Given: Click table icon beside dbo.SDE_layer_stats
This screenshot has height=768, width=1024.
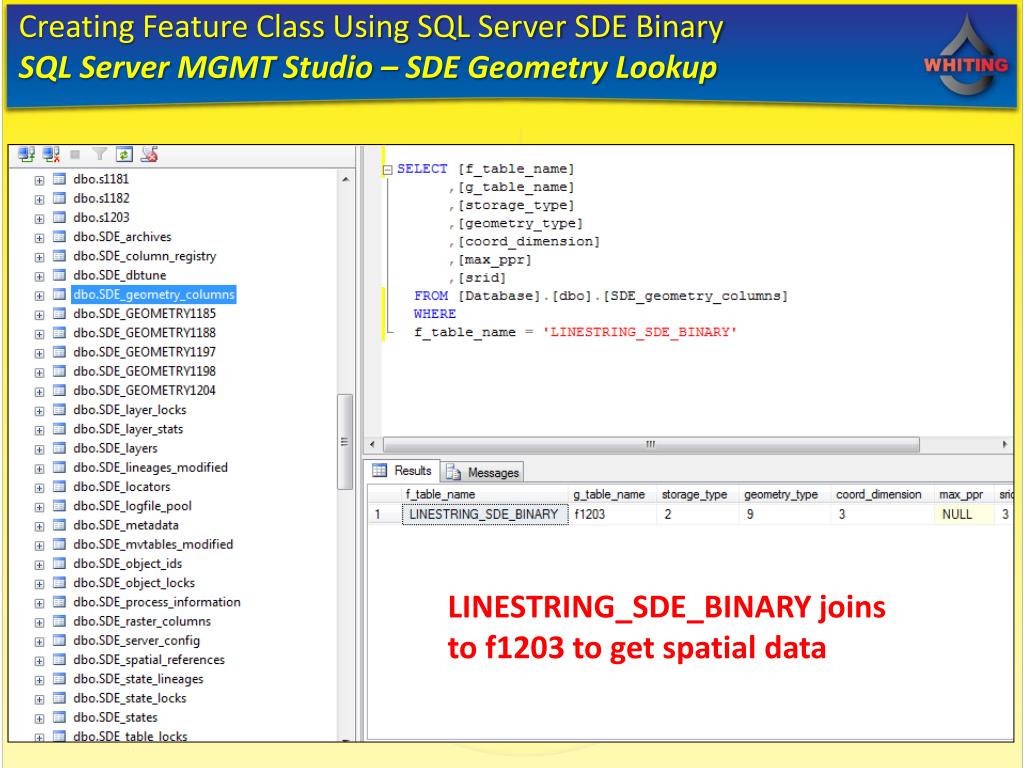Looking at the screenshot, I should click(59, 429).
